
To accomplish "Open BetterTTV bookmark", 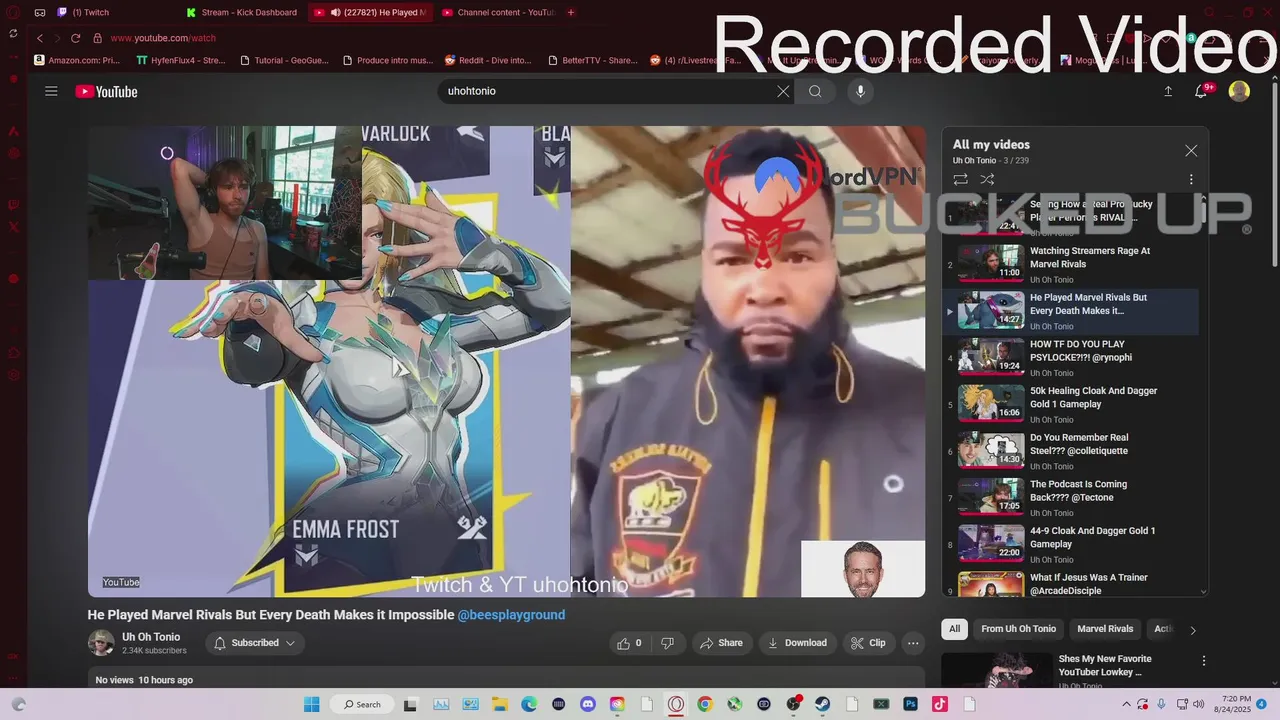I will click(592, 60).
